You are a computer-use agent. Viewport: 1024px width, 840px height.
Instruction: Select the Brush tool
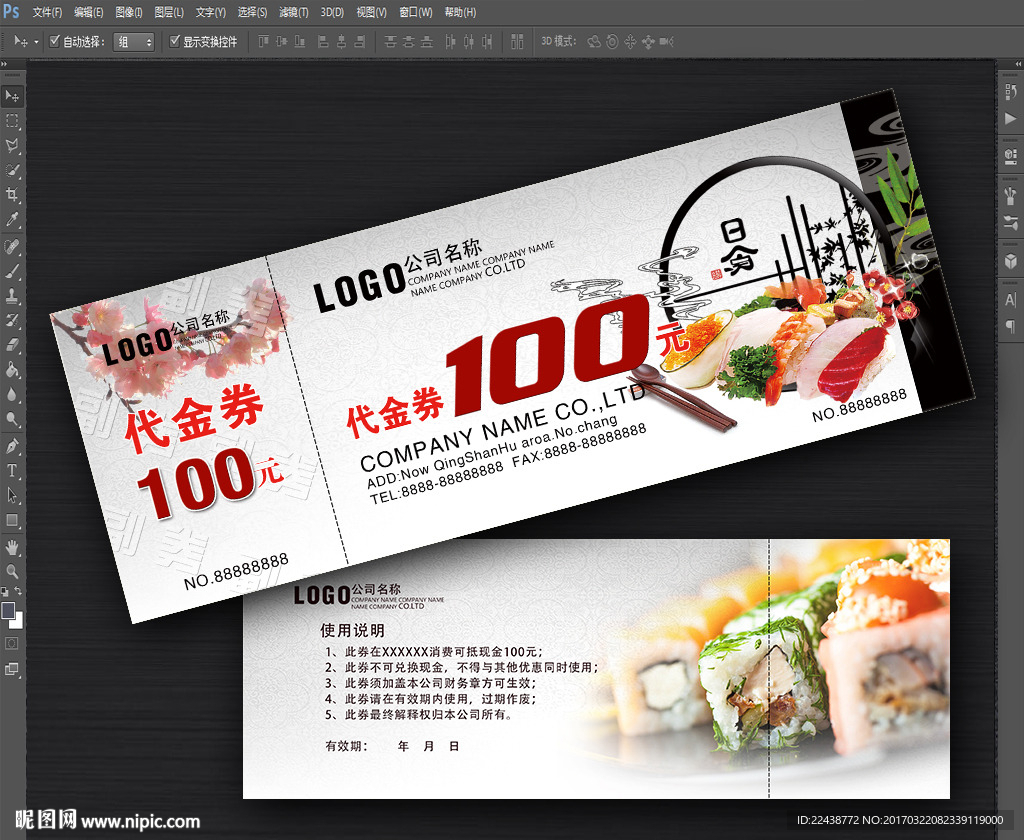[x=12, y=271]
